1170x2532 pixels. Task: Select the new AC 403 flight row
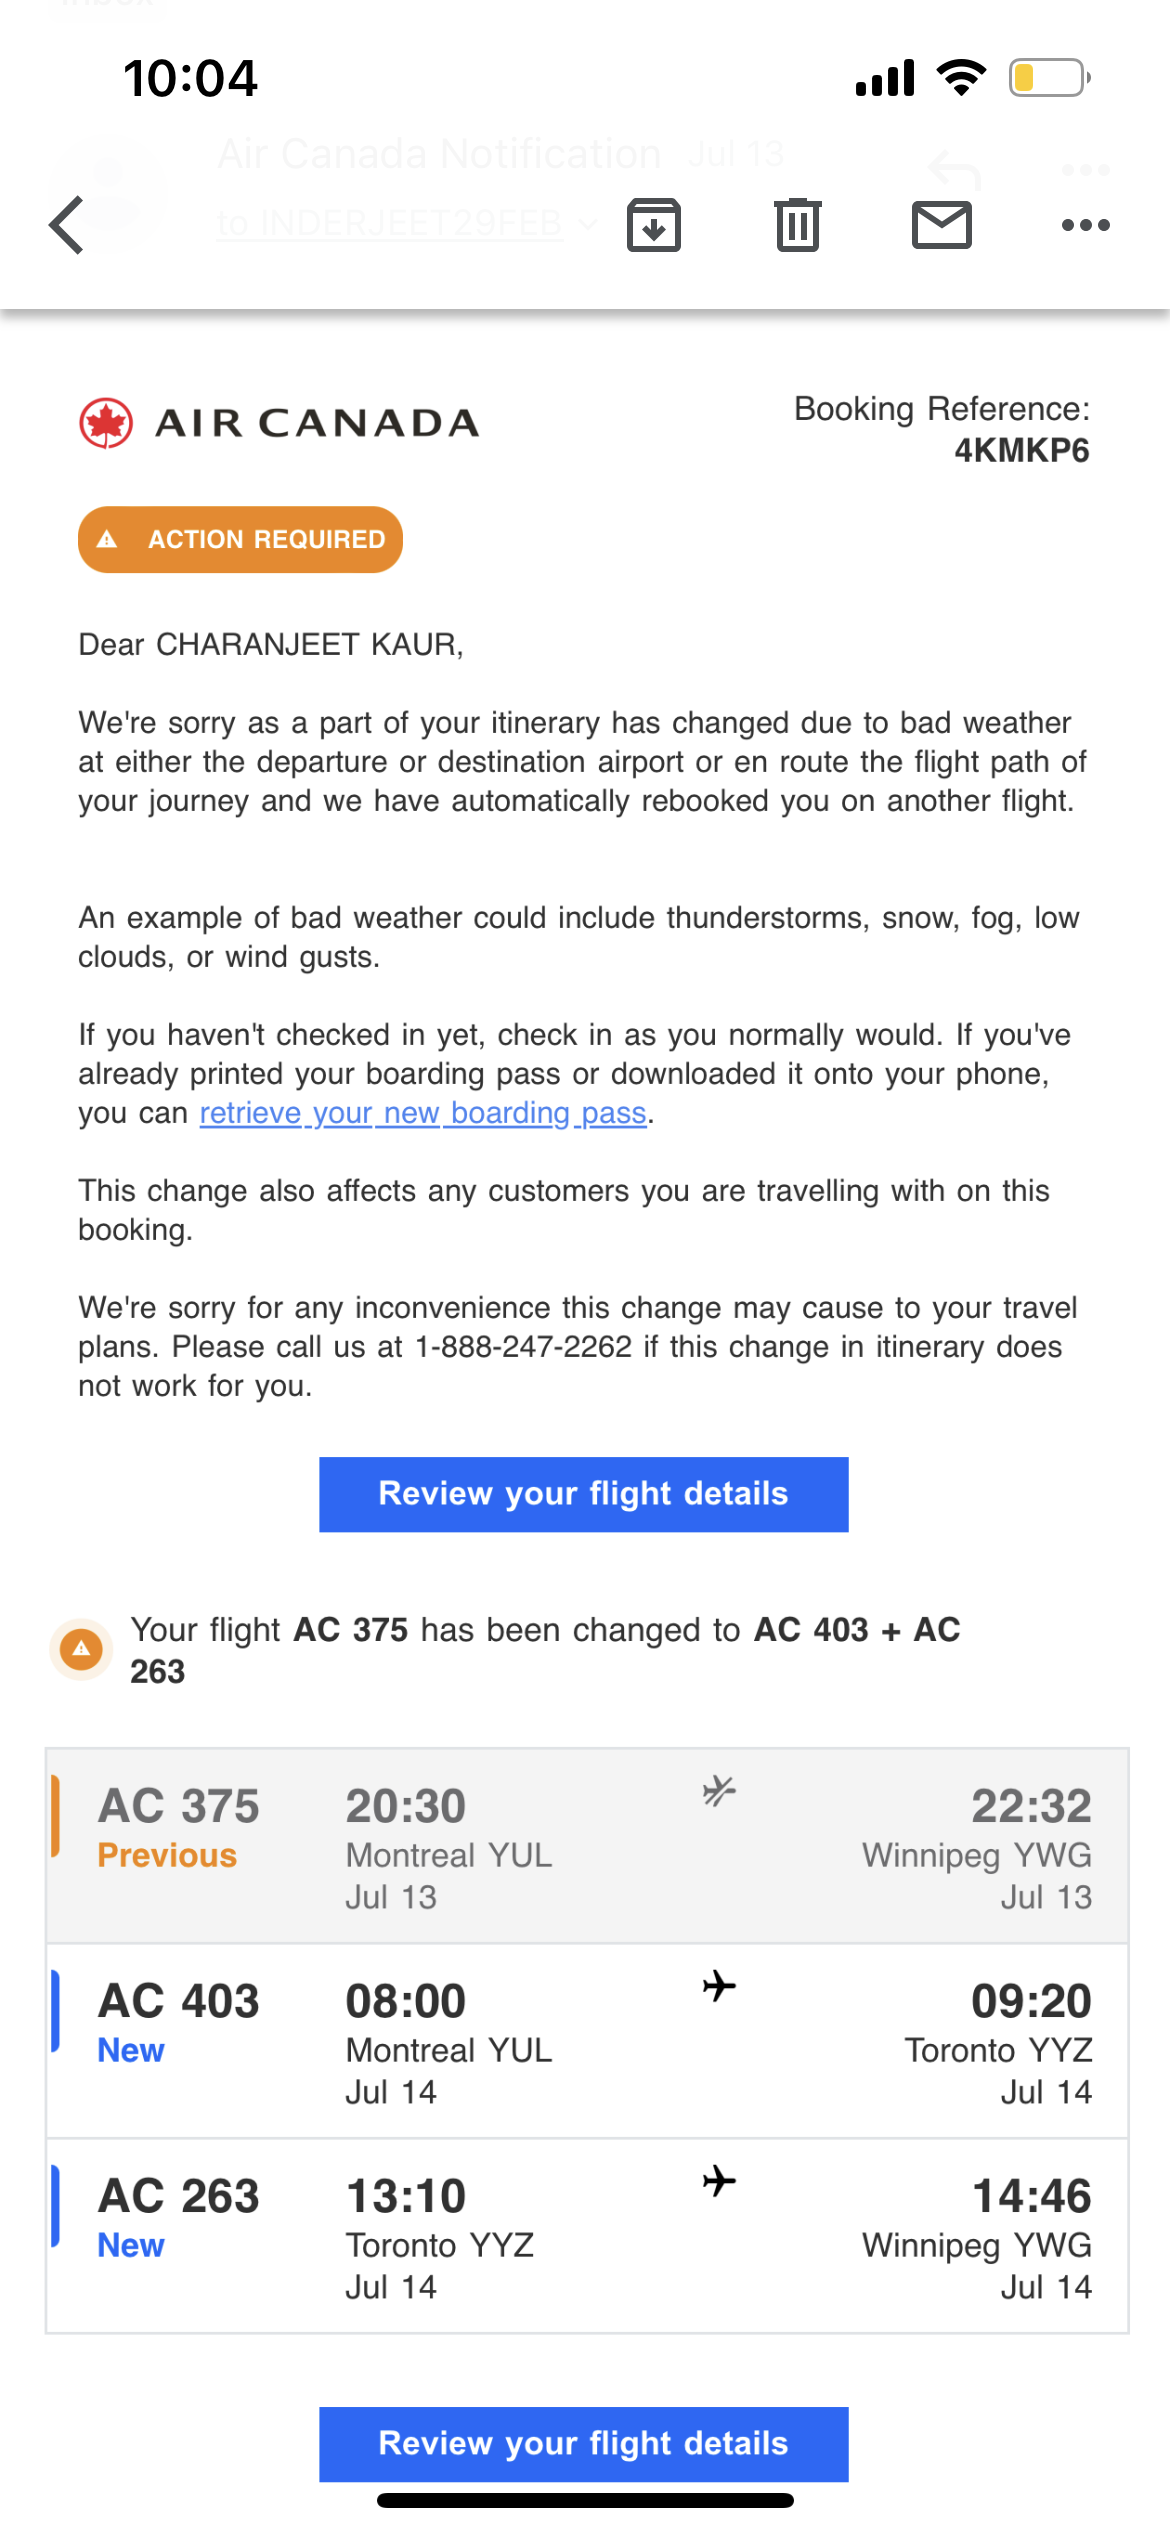584,2040
